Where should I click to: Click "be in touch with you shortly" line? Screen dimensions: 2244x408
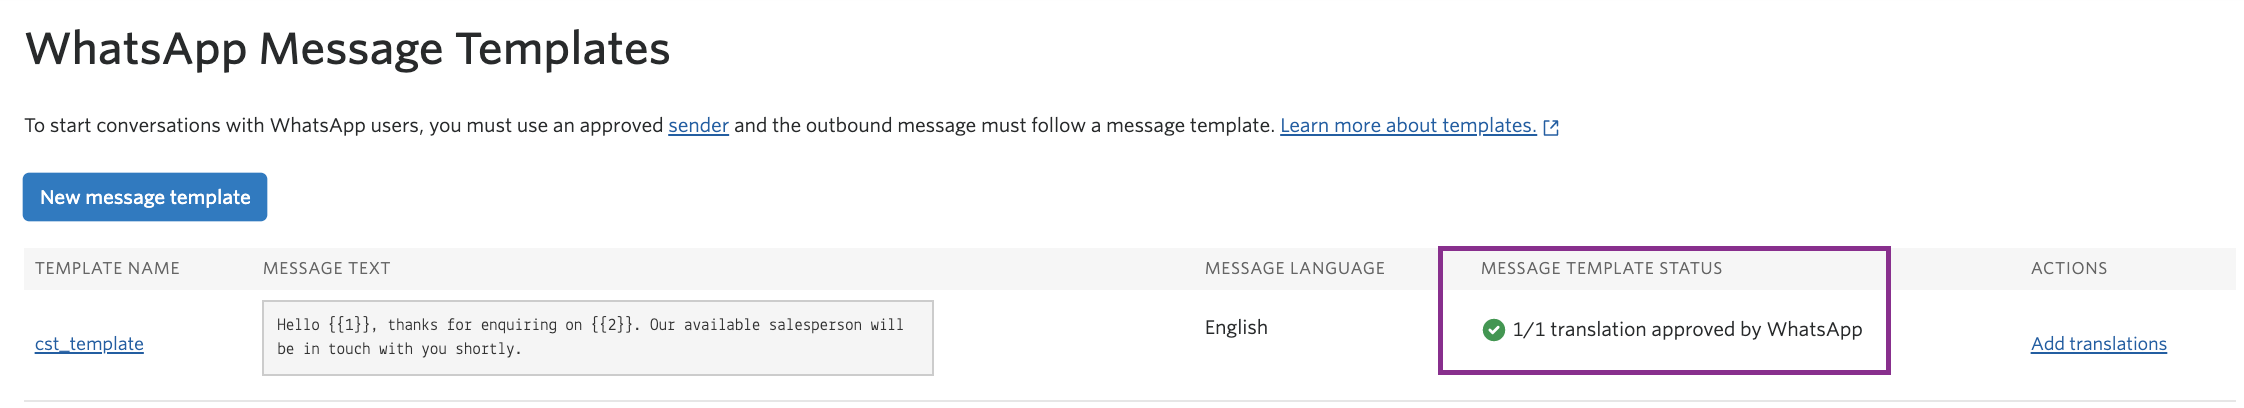pyautogui.click(x=399, y=349)
